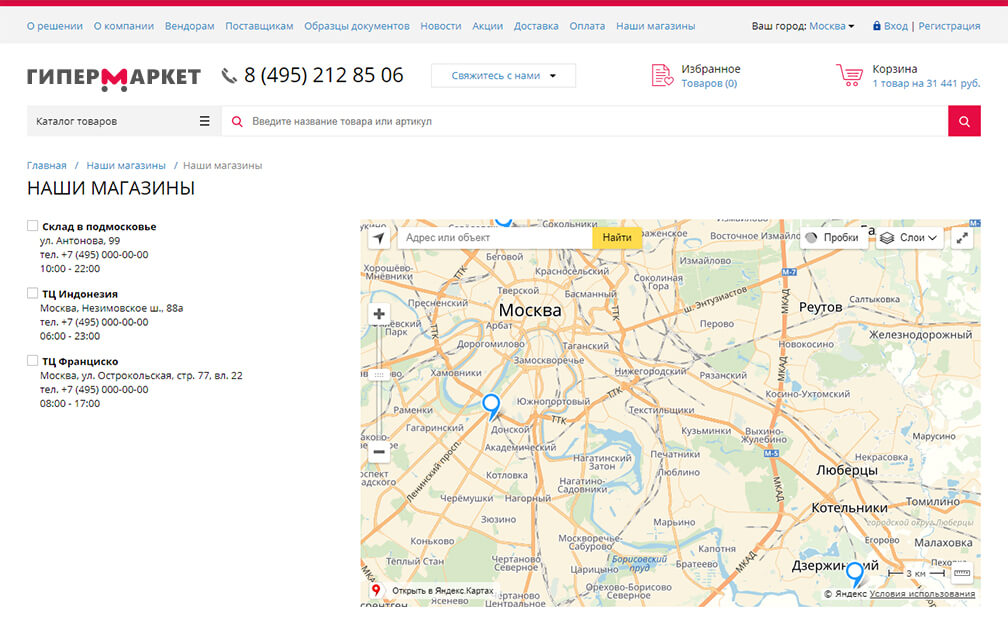The height and width of the screenshot is (634, 1008).
Task: Click the Люберцы label on the map
Action: (x=847, y=470)
